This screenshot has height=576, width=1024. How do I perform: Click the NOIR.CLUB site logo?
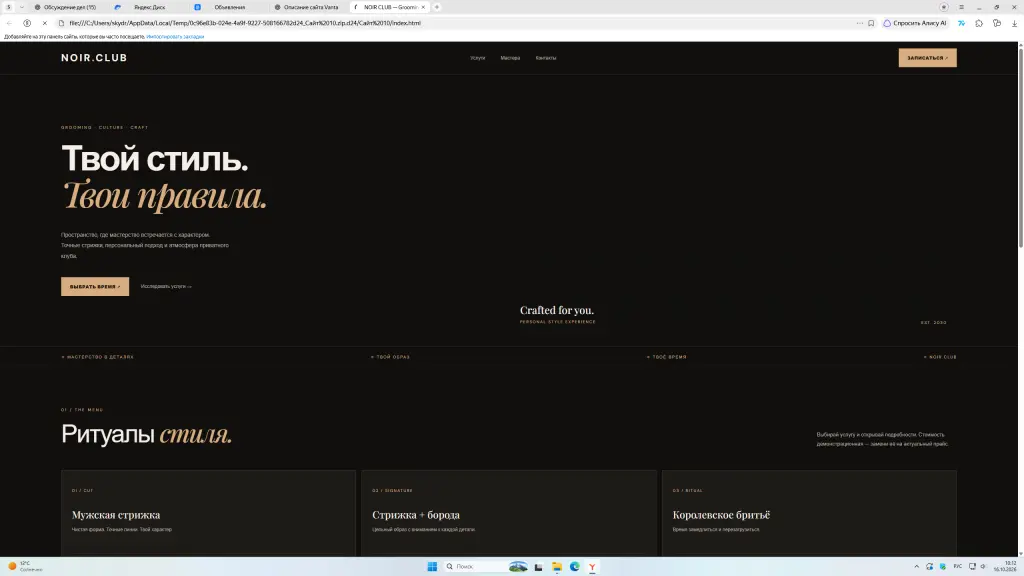point(94,57)
